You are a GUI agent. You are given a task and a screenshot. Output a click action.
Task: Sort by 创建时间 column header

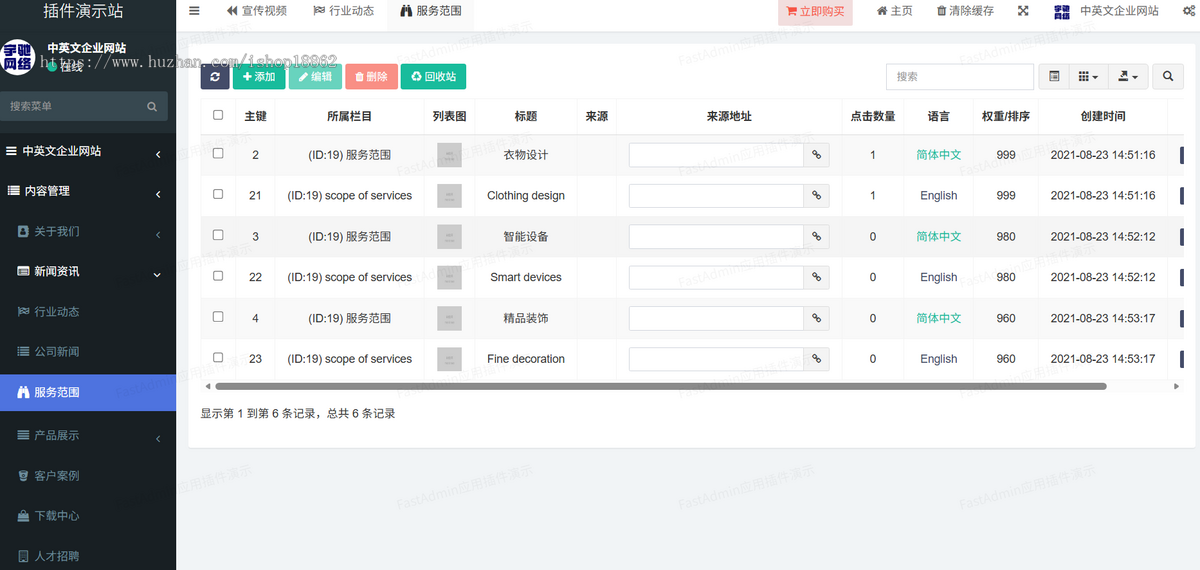[x=1103, y=116]
